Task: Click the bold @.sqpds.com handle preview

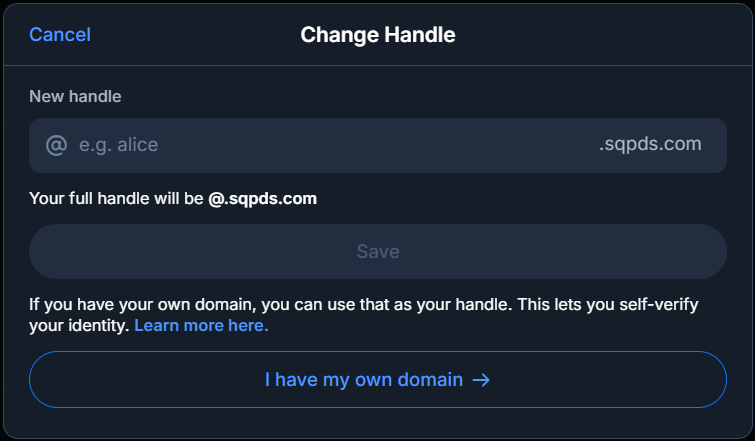Action: [x=262, y=198]
